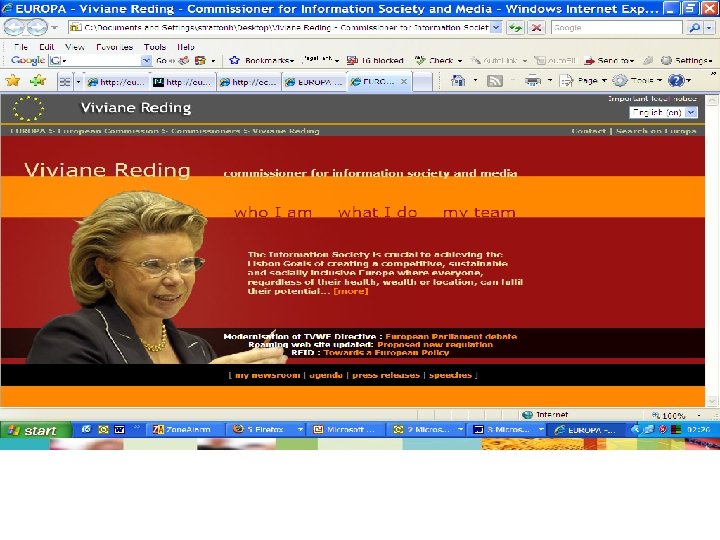Open 'Towards a European Policy' link
The image size is (720, 540).
pos(386,353)
